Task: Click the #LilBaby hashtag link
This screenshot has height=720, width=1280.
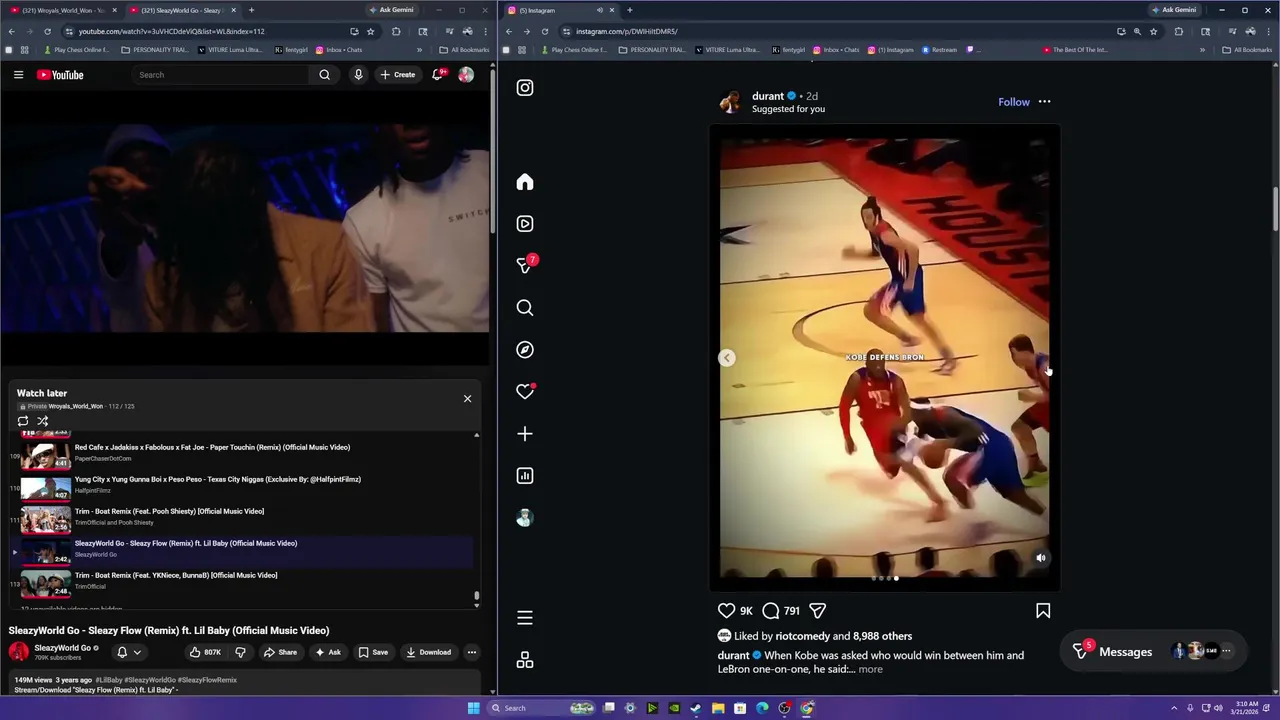Action: (x=108, y=680)
